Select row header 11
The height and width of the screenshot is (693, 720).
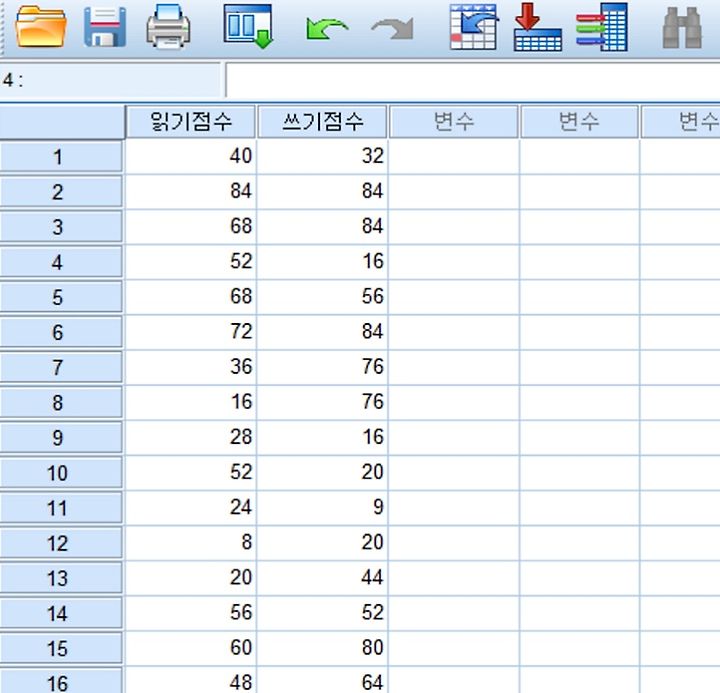(x=61, y=508)
